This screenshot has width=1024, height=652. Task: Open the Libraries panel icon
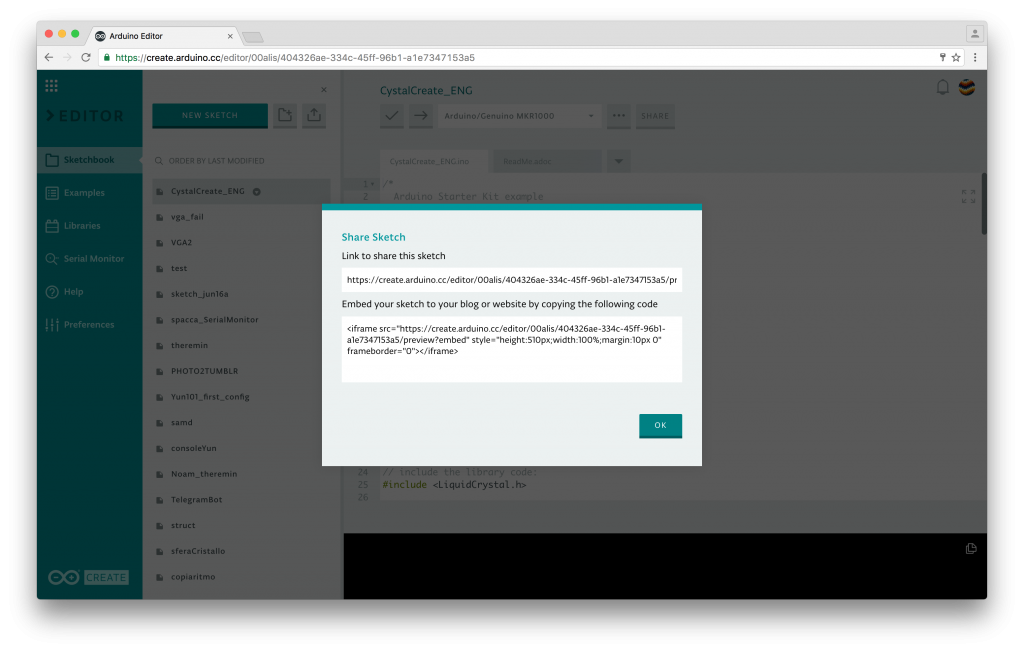click(52, 225)
